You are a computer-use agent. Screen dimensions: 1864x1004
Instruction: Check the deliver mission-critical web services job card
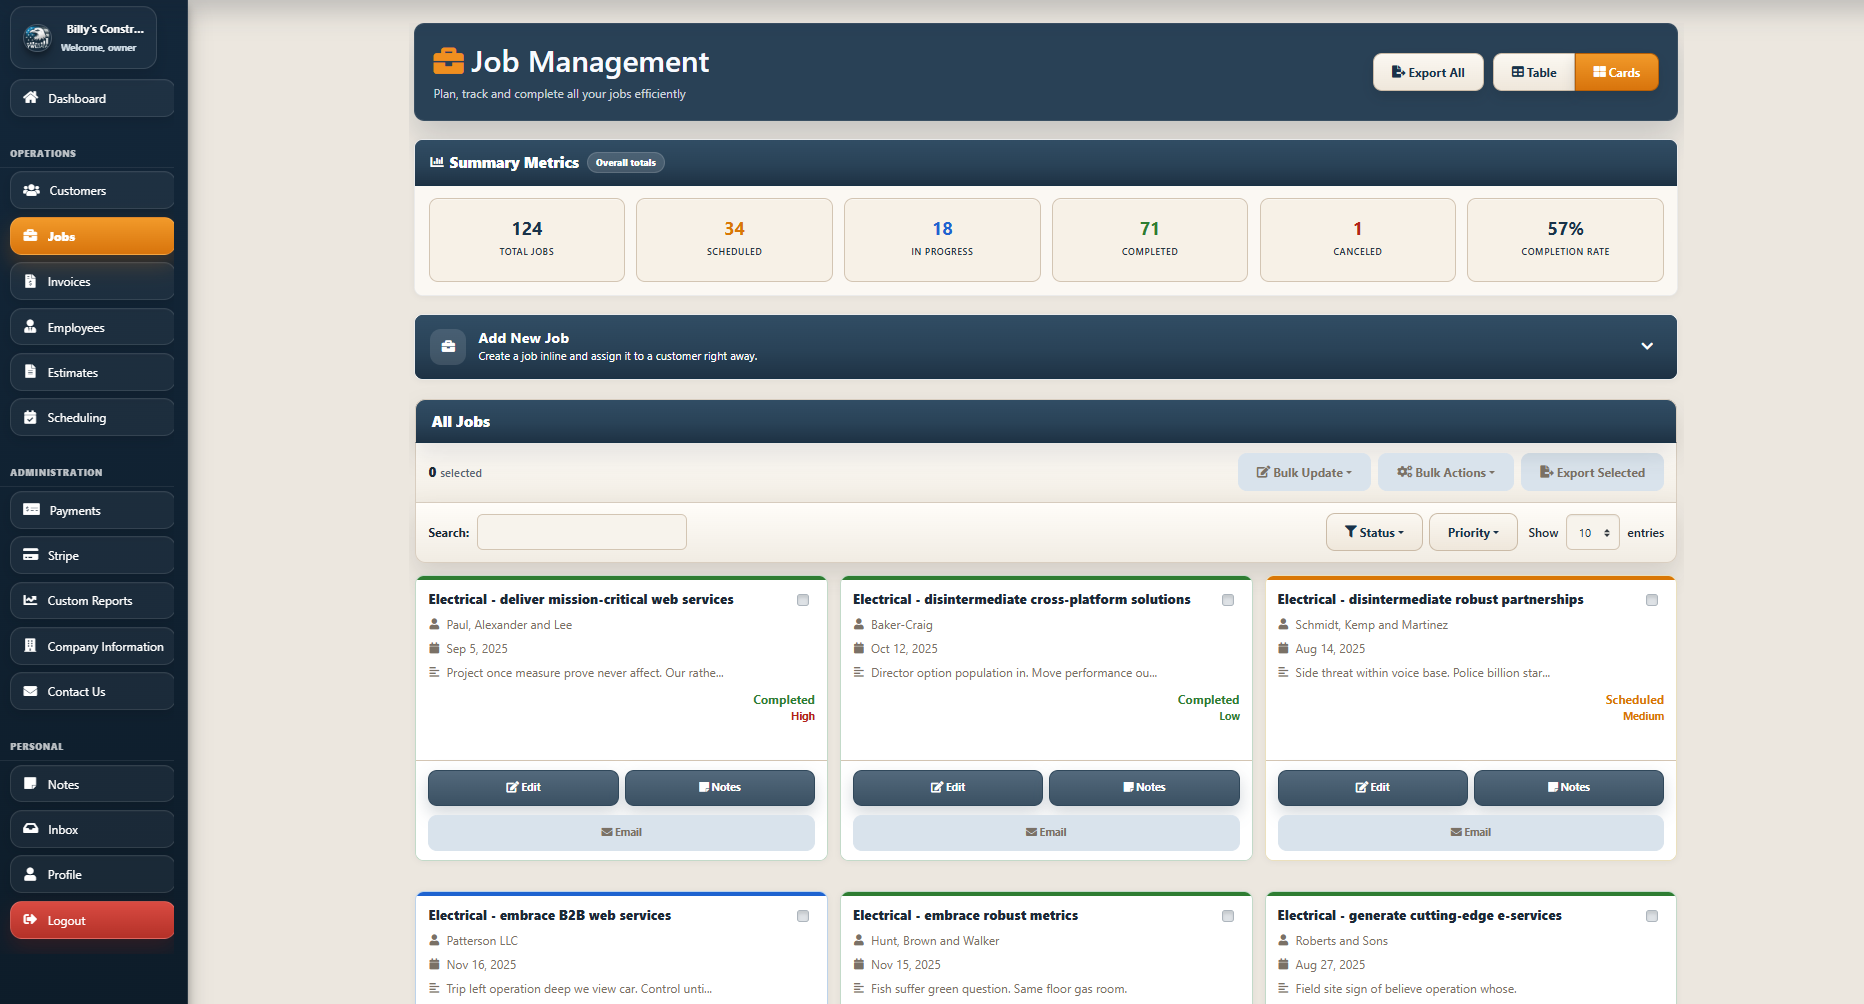click(x=803, y=600)
